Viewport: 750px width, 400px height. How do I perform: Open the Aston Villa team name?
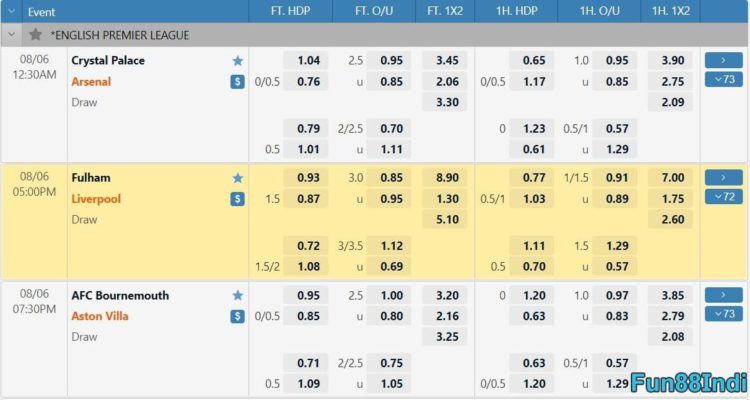[x=100, y=316]
